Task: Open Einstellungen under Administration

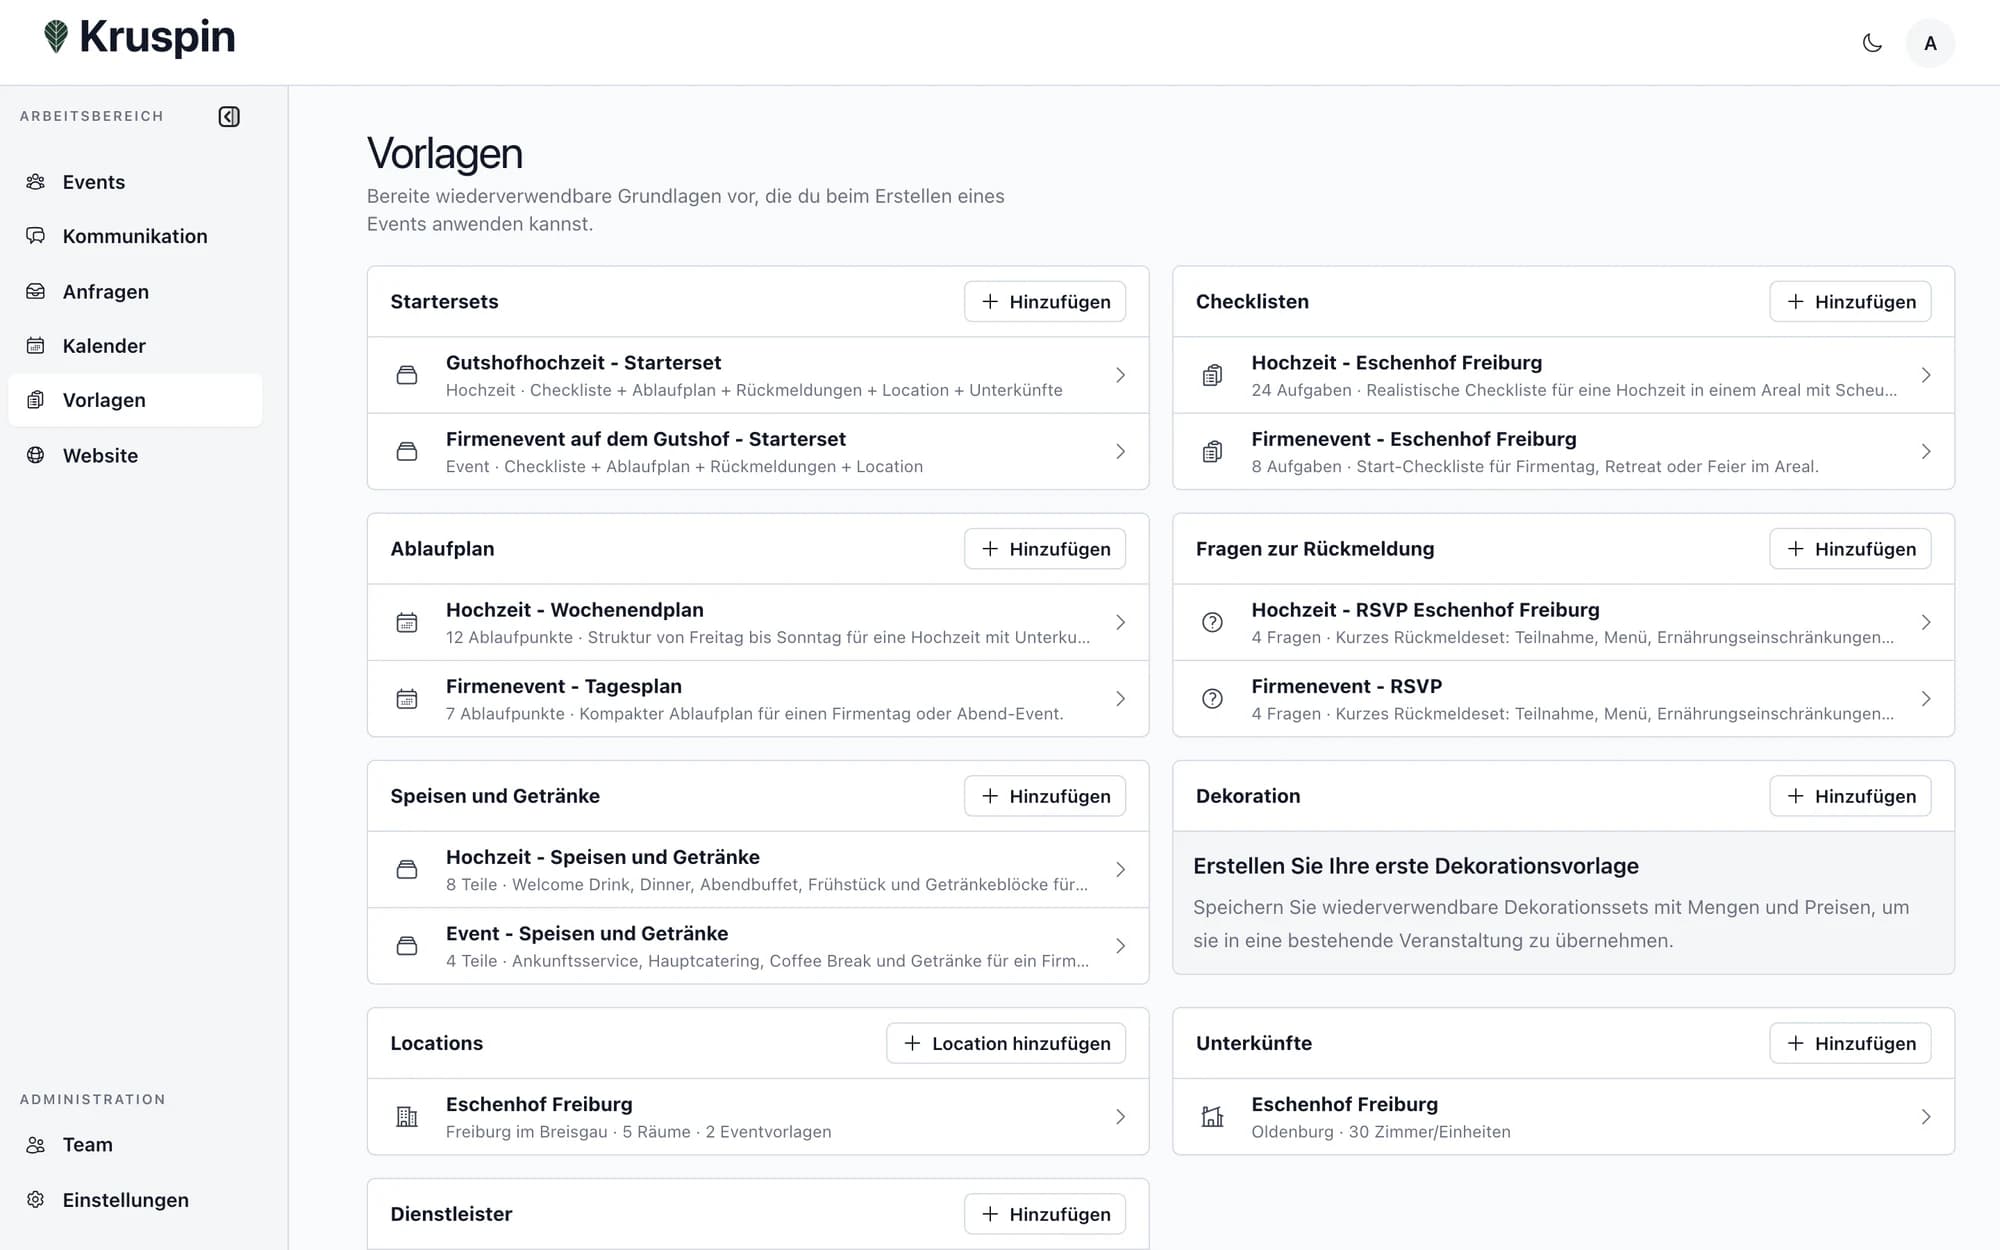Action: pos(135,1199)
